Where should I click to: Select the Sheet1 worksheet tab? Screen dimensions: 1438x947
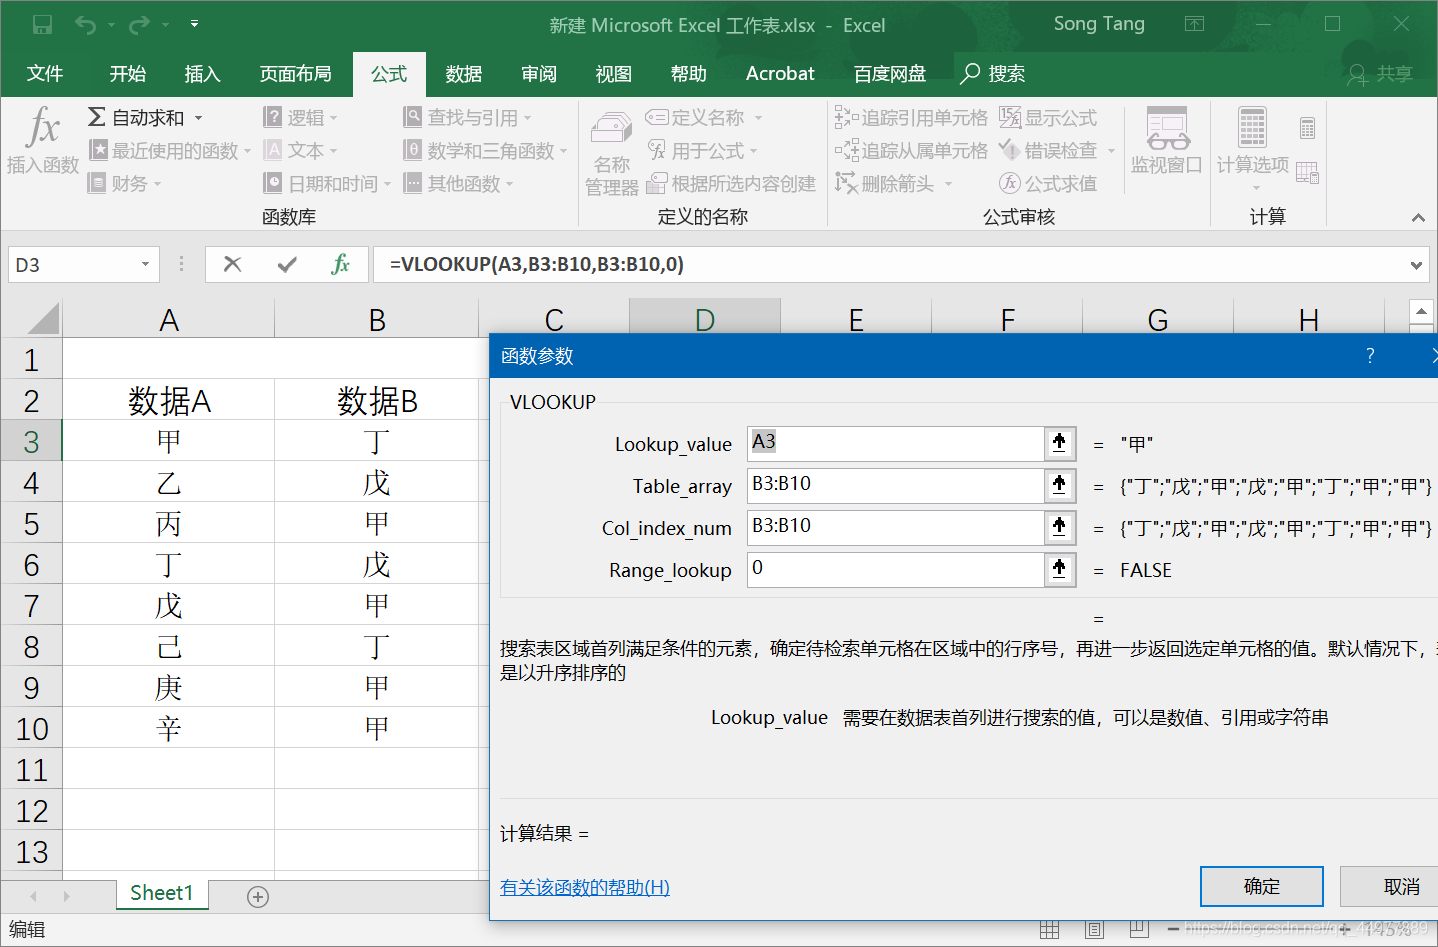tap(162, 893)
